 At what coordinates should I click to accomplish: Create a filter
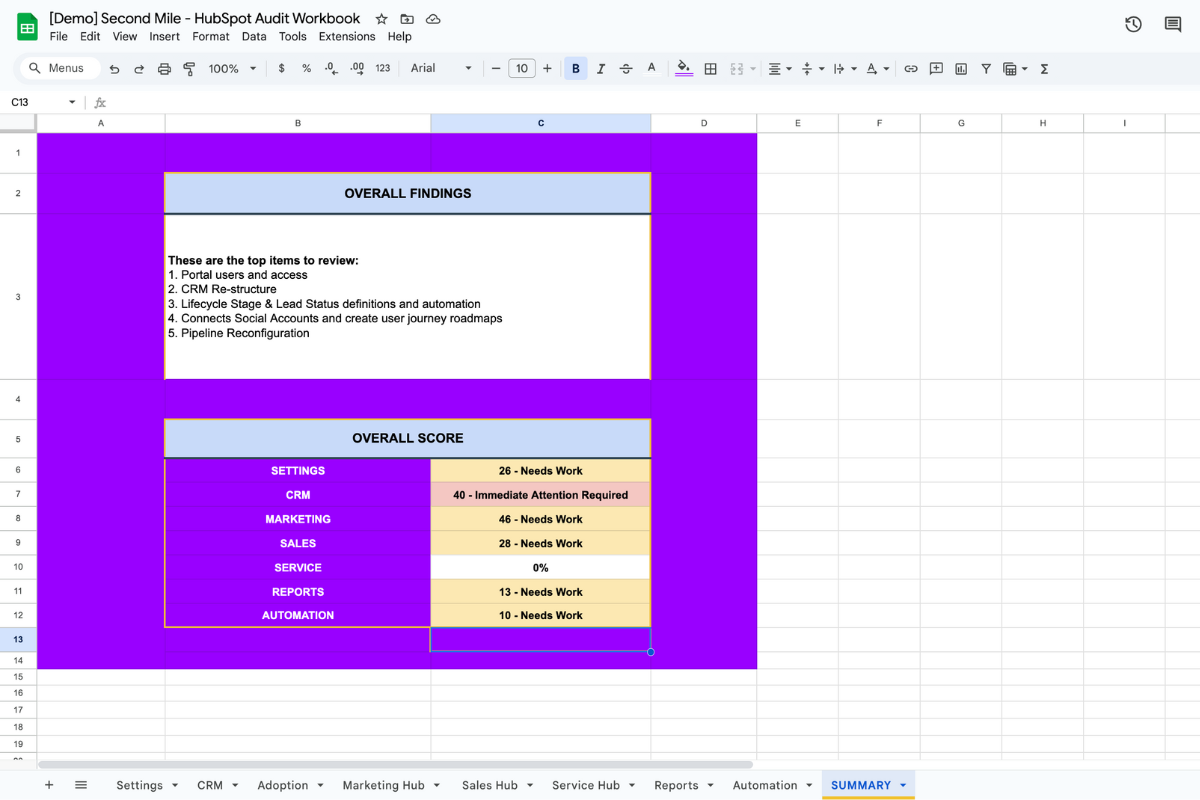pyautogui.click(x=986, y=69)
